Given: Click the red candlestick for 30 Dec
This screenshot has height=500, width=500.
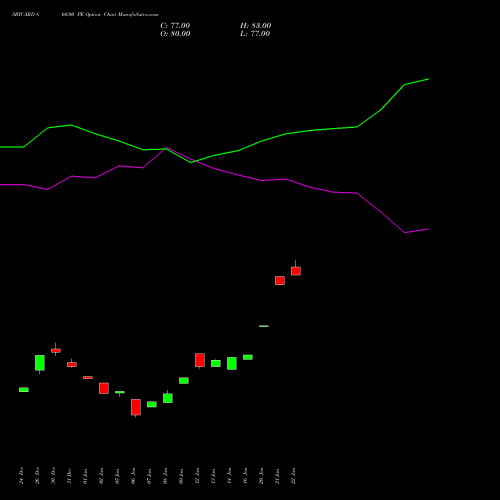Looking at the screenshot, I should [x=56, y=350].
